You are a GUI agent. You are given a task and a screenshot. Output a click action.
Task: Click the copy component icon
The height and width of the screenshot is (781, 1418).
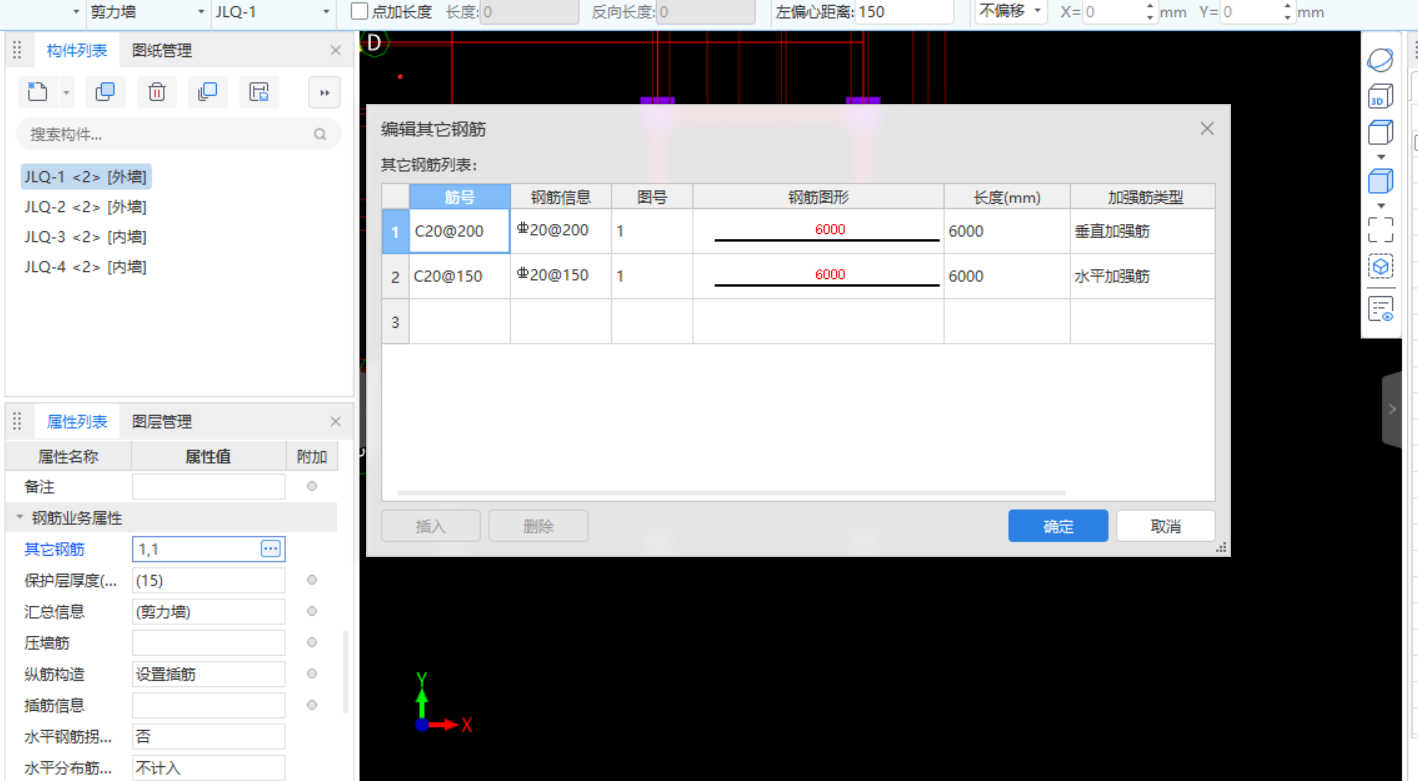[105, 92]
